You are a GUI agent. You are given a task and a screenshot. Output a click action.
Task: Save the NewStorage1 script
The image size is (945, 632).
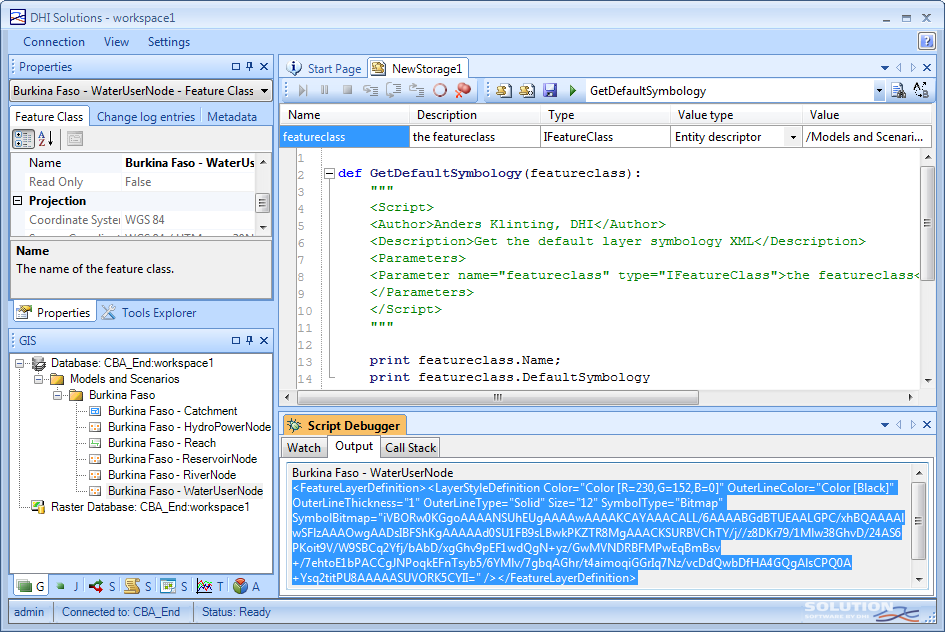548,90
